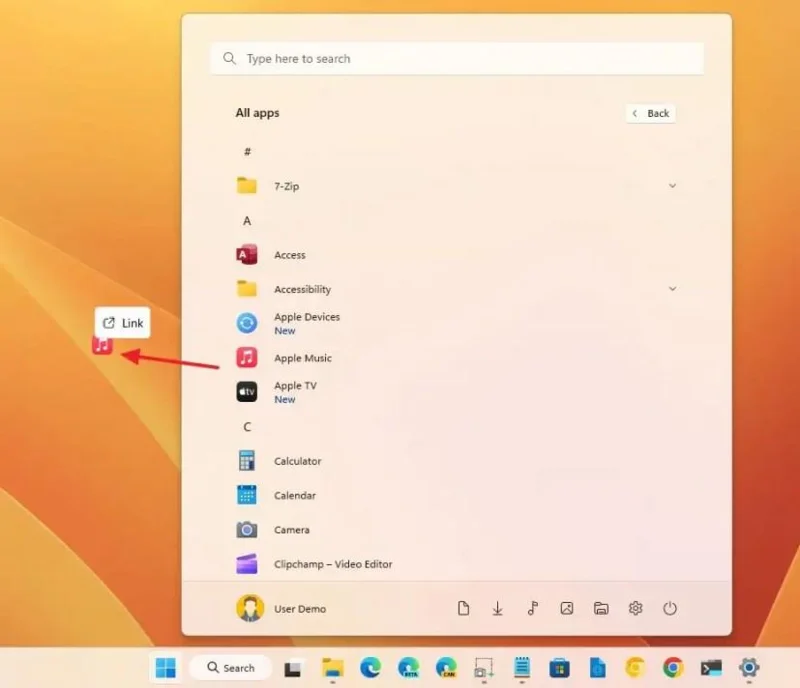Click the '7-Zip' folder name
Screen dimensions: 800x688
(x=286, y=186)
